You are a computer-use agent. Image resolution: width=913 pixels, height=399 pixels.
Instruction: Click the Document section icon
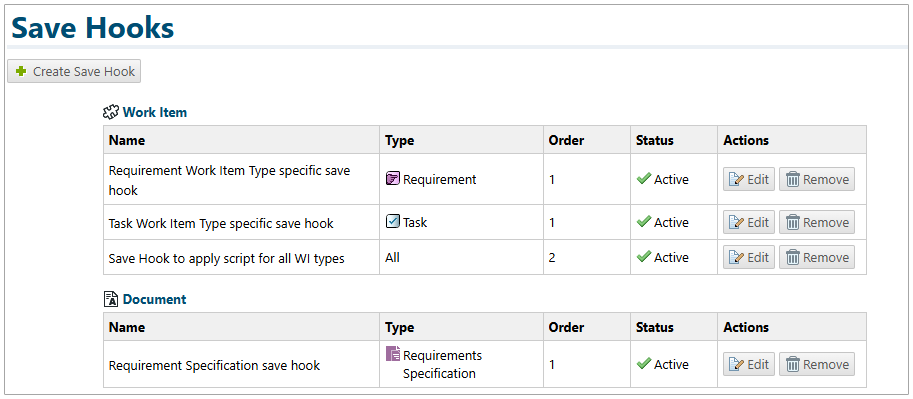tap(111, 299)
